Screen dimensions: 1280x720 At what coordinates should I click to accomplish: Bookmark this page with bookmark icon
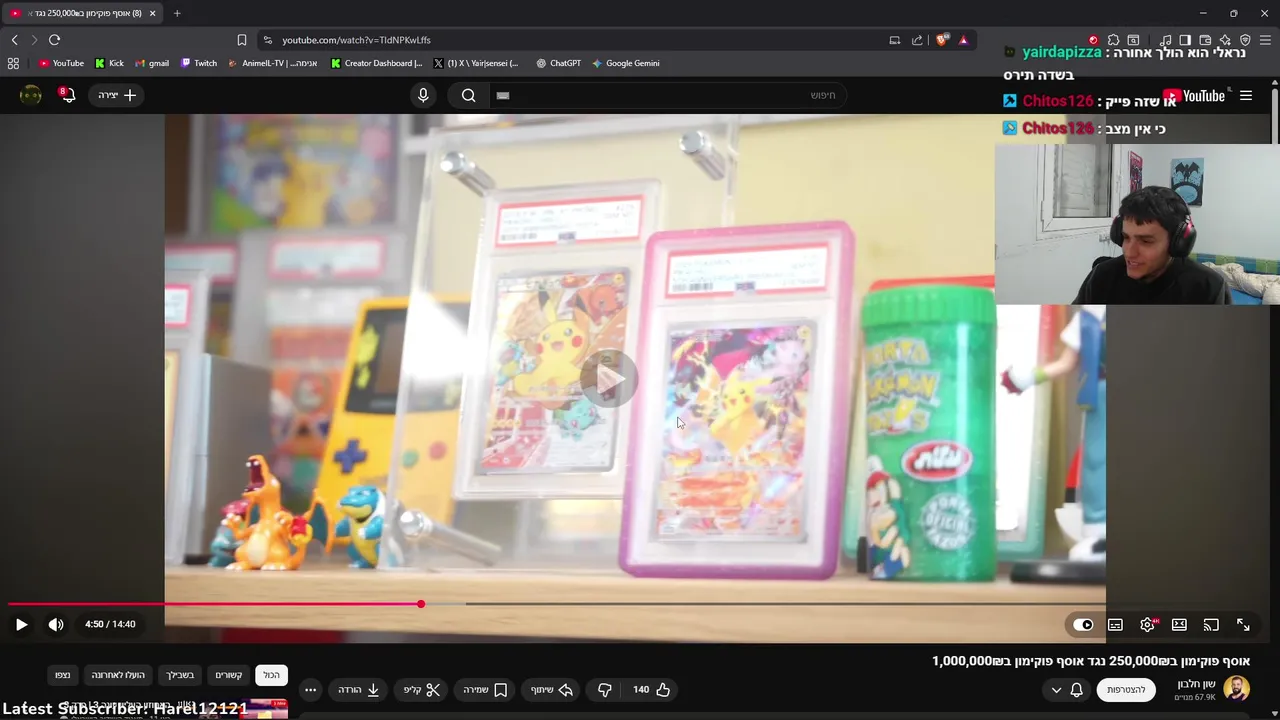click(x=242, y=40)
